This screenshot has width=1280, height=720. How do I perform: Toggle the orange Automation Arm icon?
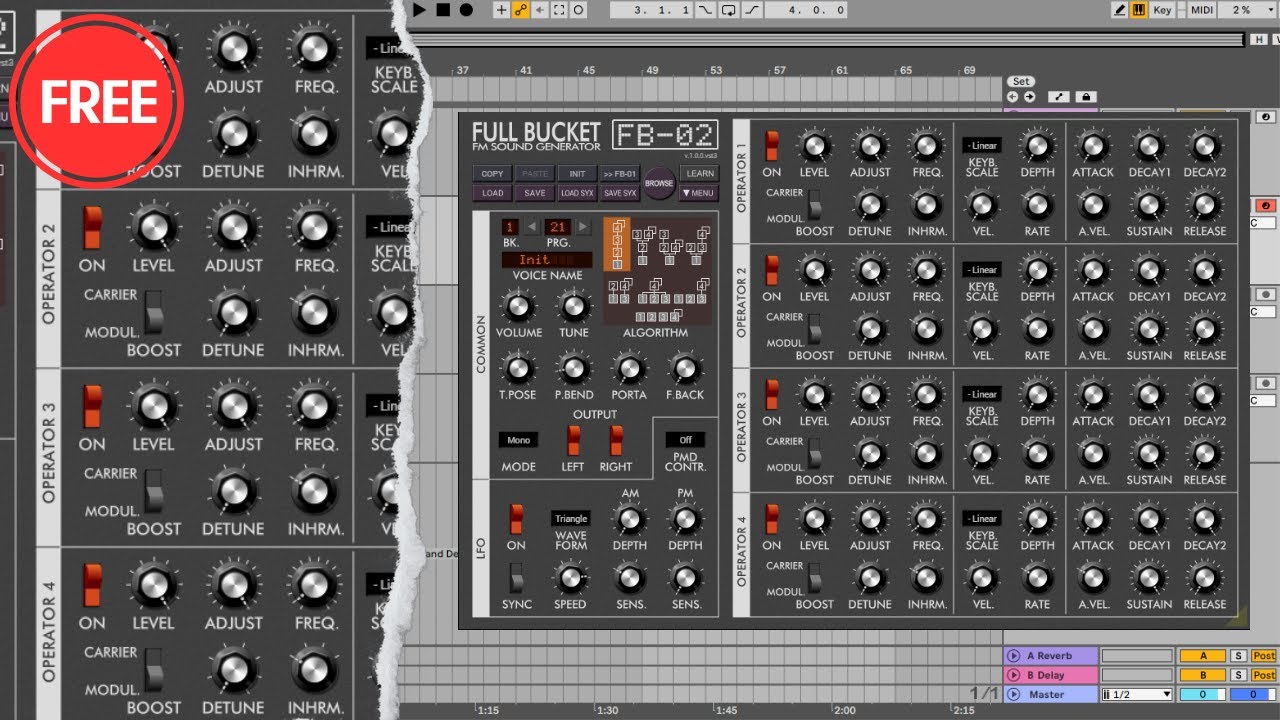coord(521,10)
